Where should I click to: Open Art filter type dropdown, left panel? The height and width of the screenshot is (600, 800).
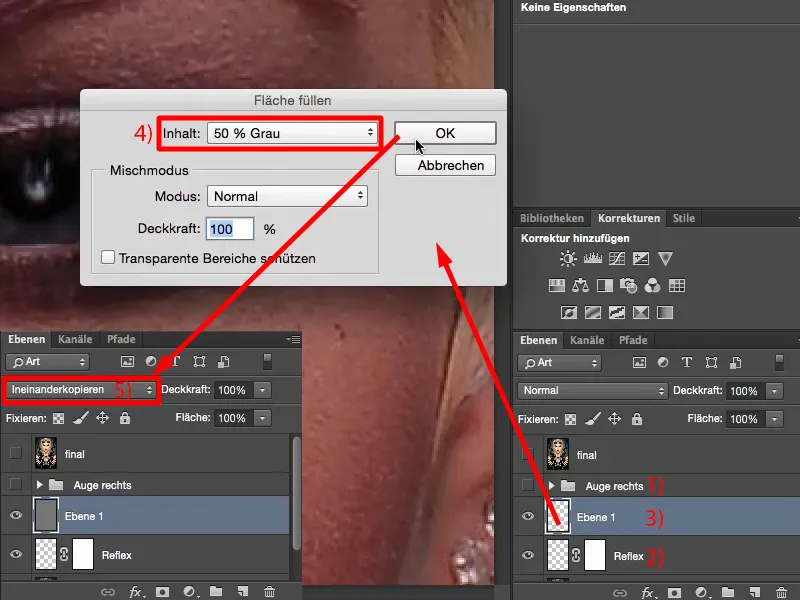point(47,362)
